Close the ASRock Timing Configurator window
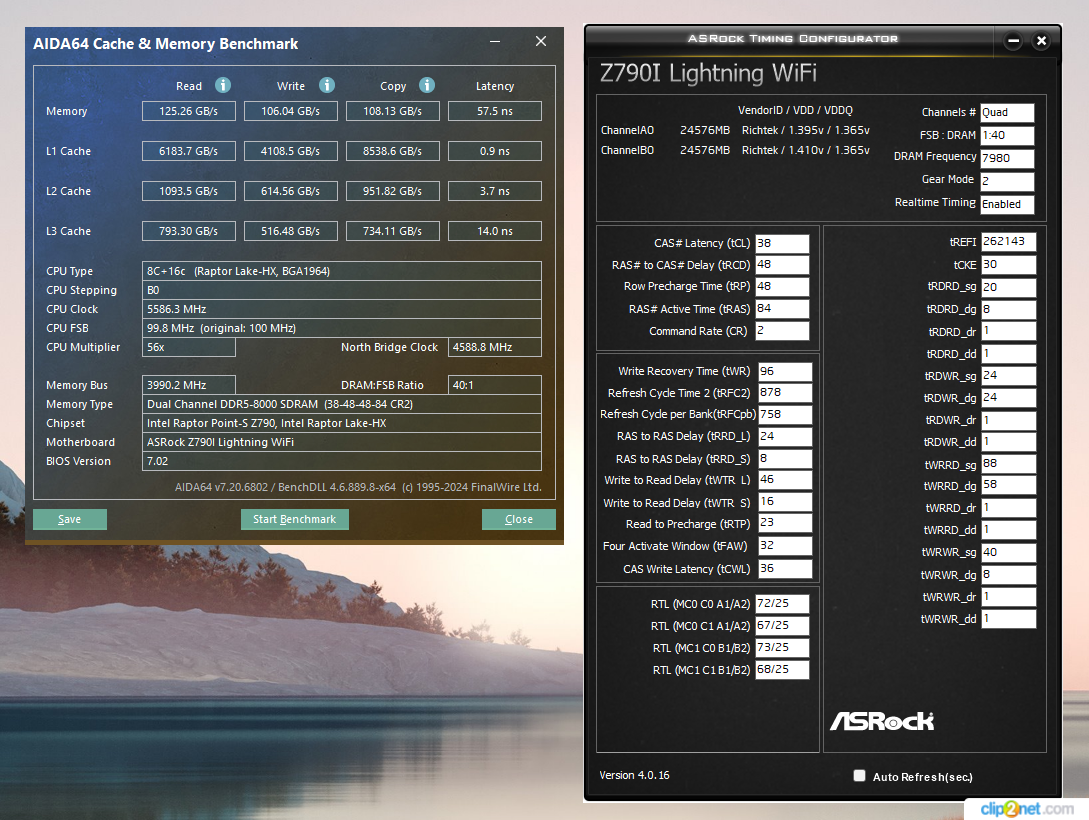This screenshot has width=1089, height=820. [1041, 41]
